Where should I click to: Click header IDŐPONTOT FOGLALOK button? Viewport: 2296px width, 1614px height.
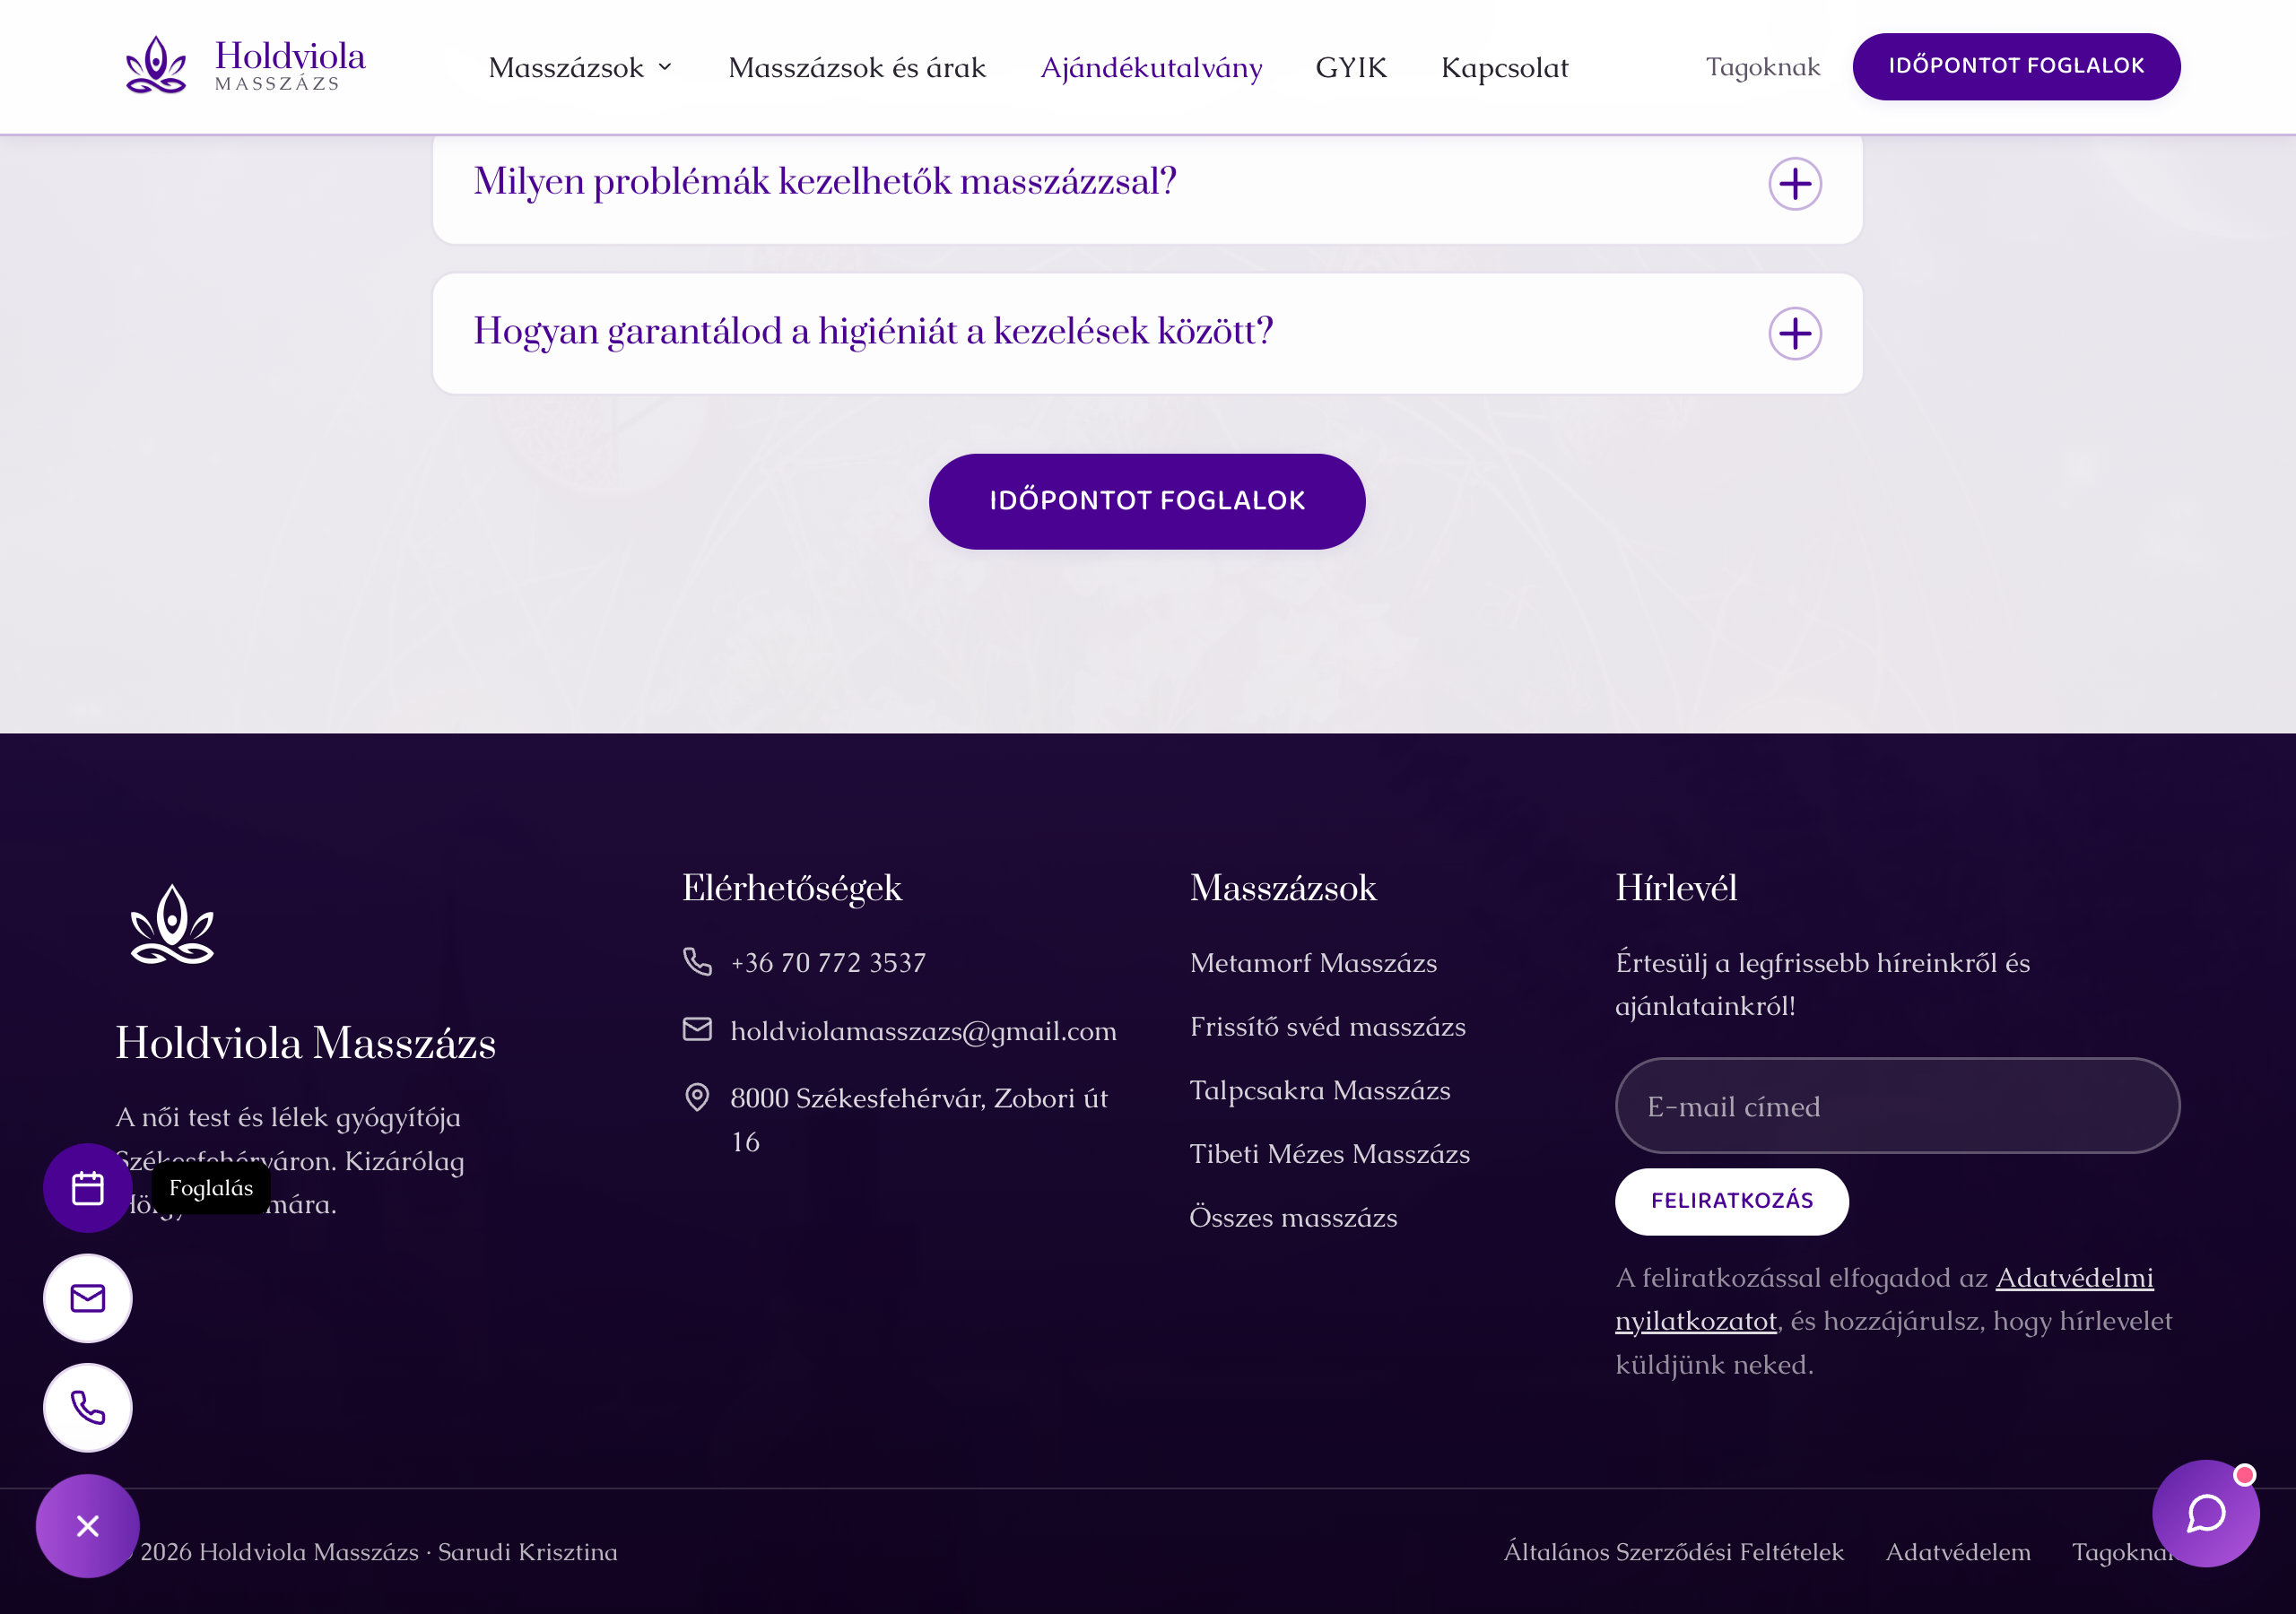click(2016, 66)
